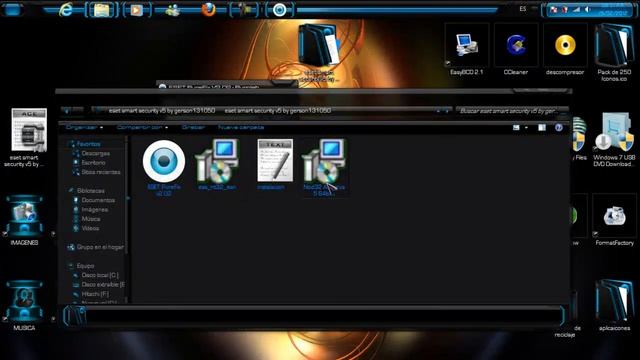The width and height of the screenshot is (640, 360).
Task: Open Explorer help question mark icon
Action: (559, 128)
